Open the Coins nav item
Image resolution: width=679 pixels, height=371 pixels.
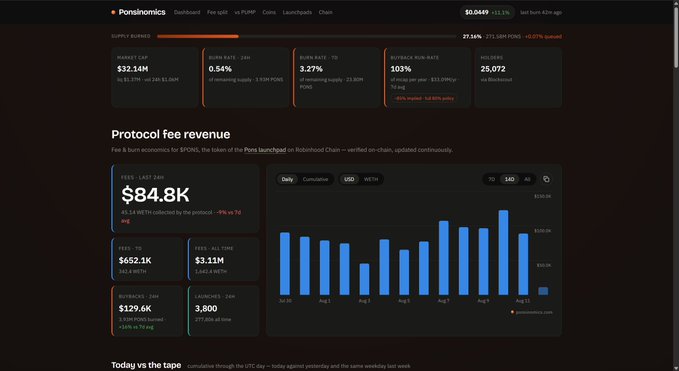point(269,13)
